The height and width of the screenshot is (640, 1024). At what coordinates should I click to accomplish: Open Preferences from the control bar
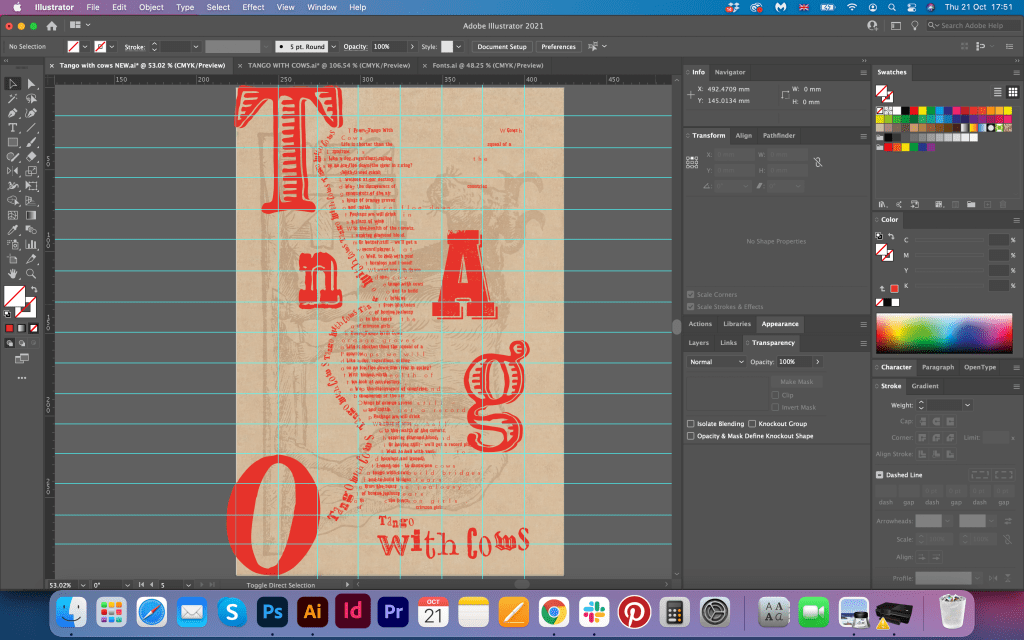coord(558,47)
